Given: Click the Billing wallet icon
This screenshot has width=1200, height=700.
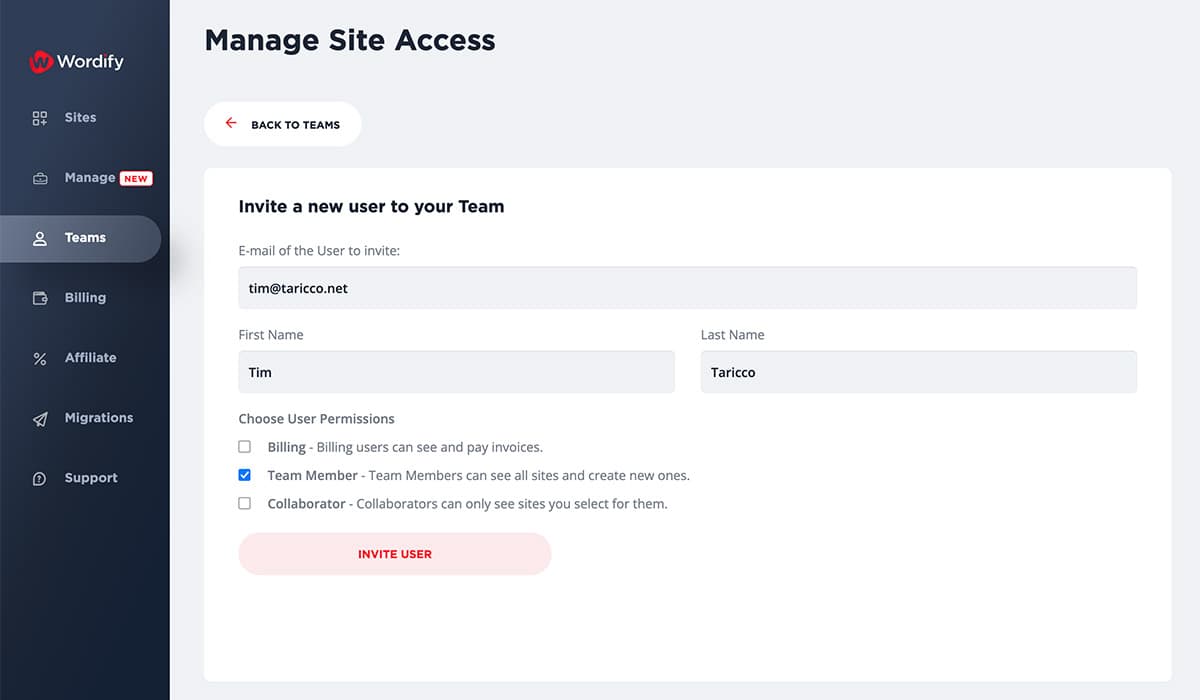Looking at the screenshot, I should coord(40,298).
